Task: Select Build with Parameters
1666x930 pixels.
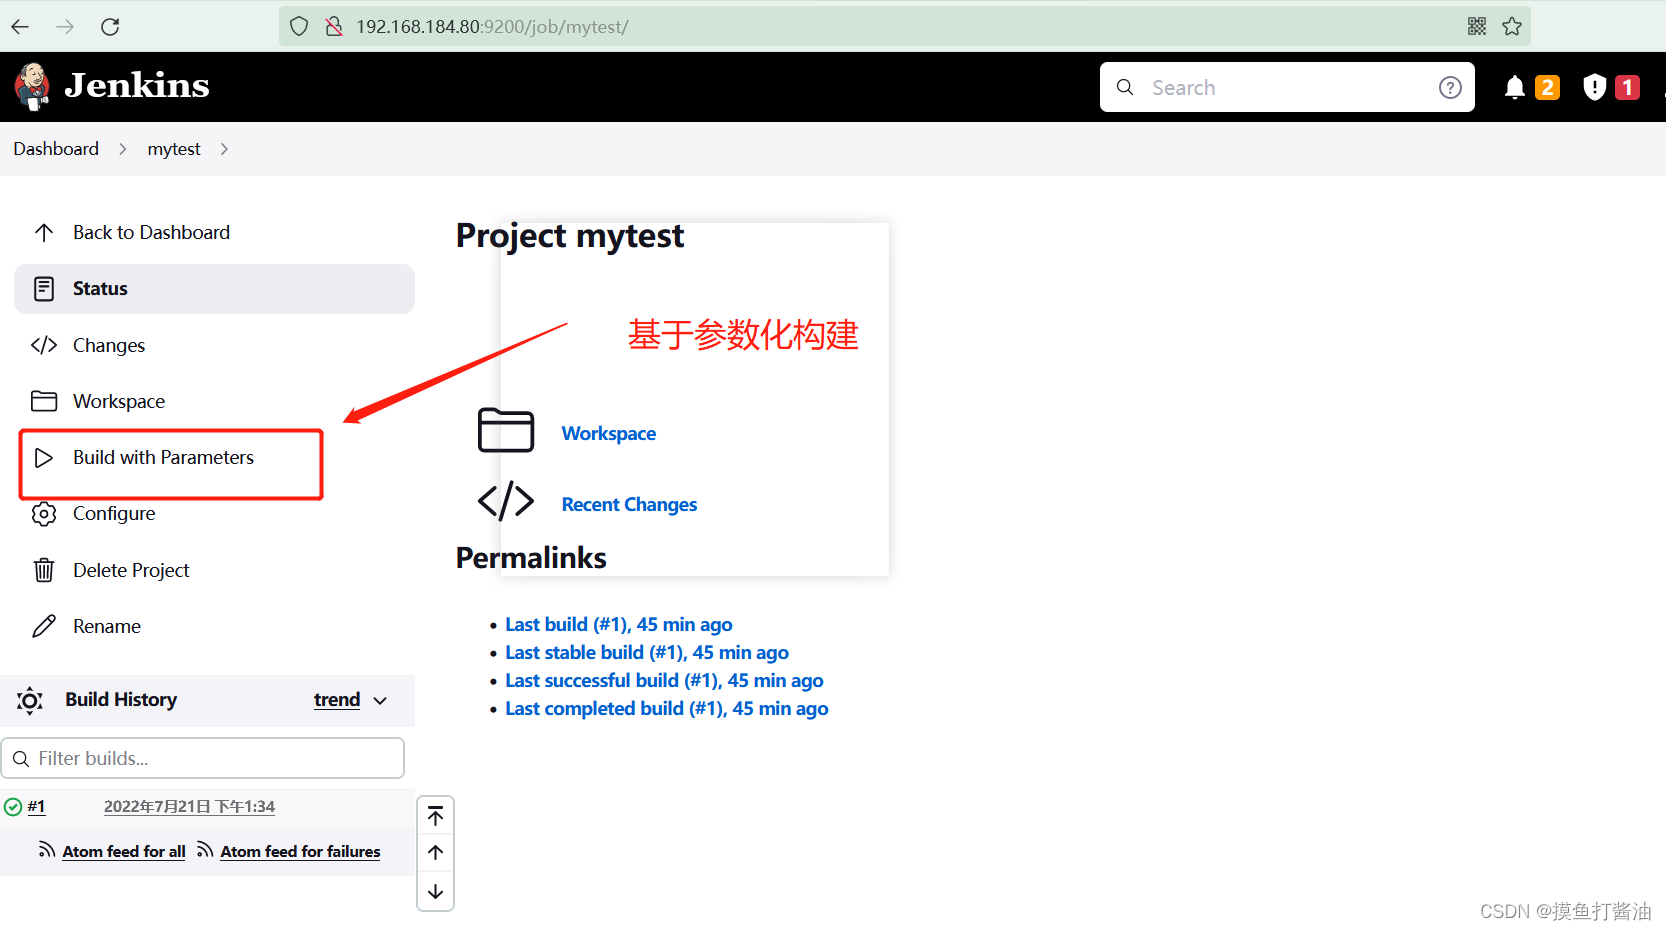Action: coord(163,458)
